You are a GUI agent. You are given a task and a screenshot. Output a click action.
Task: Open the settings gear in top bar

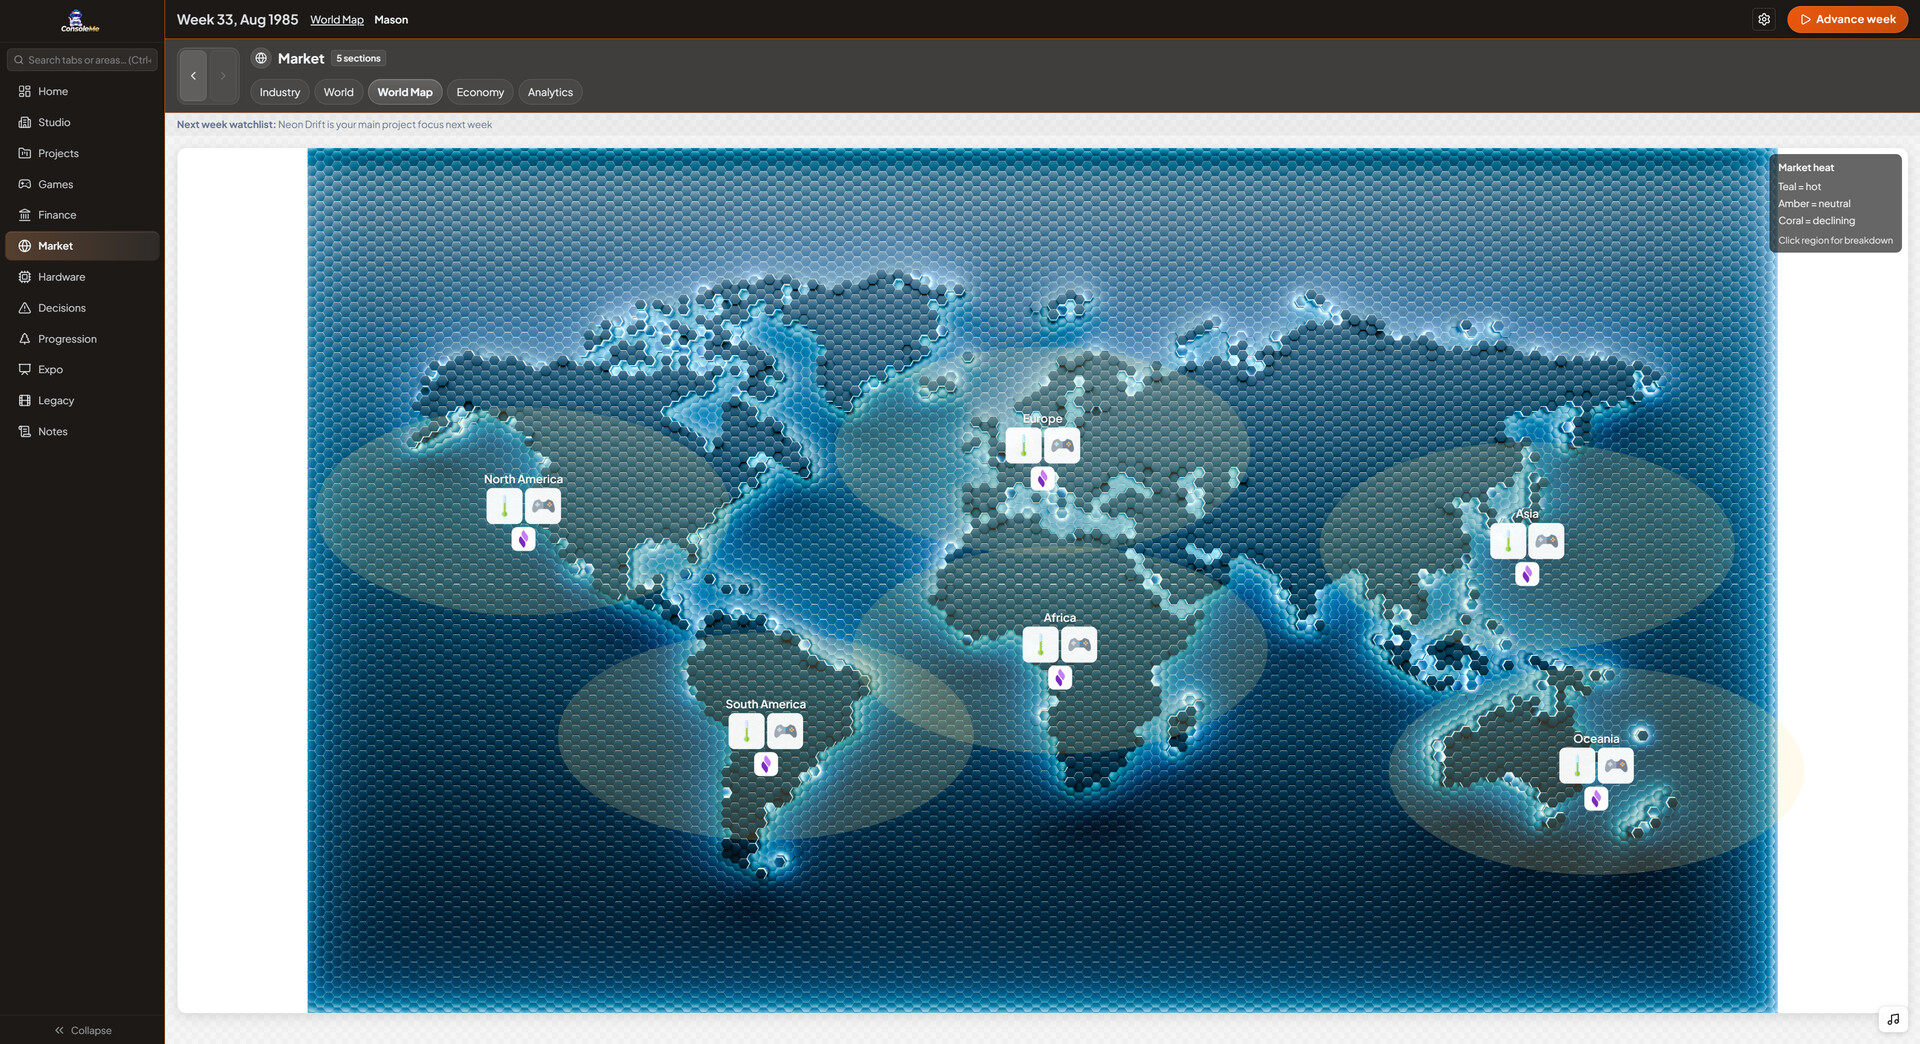pos(1764,19)
